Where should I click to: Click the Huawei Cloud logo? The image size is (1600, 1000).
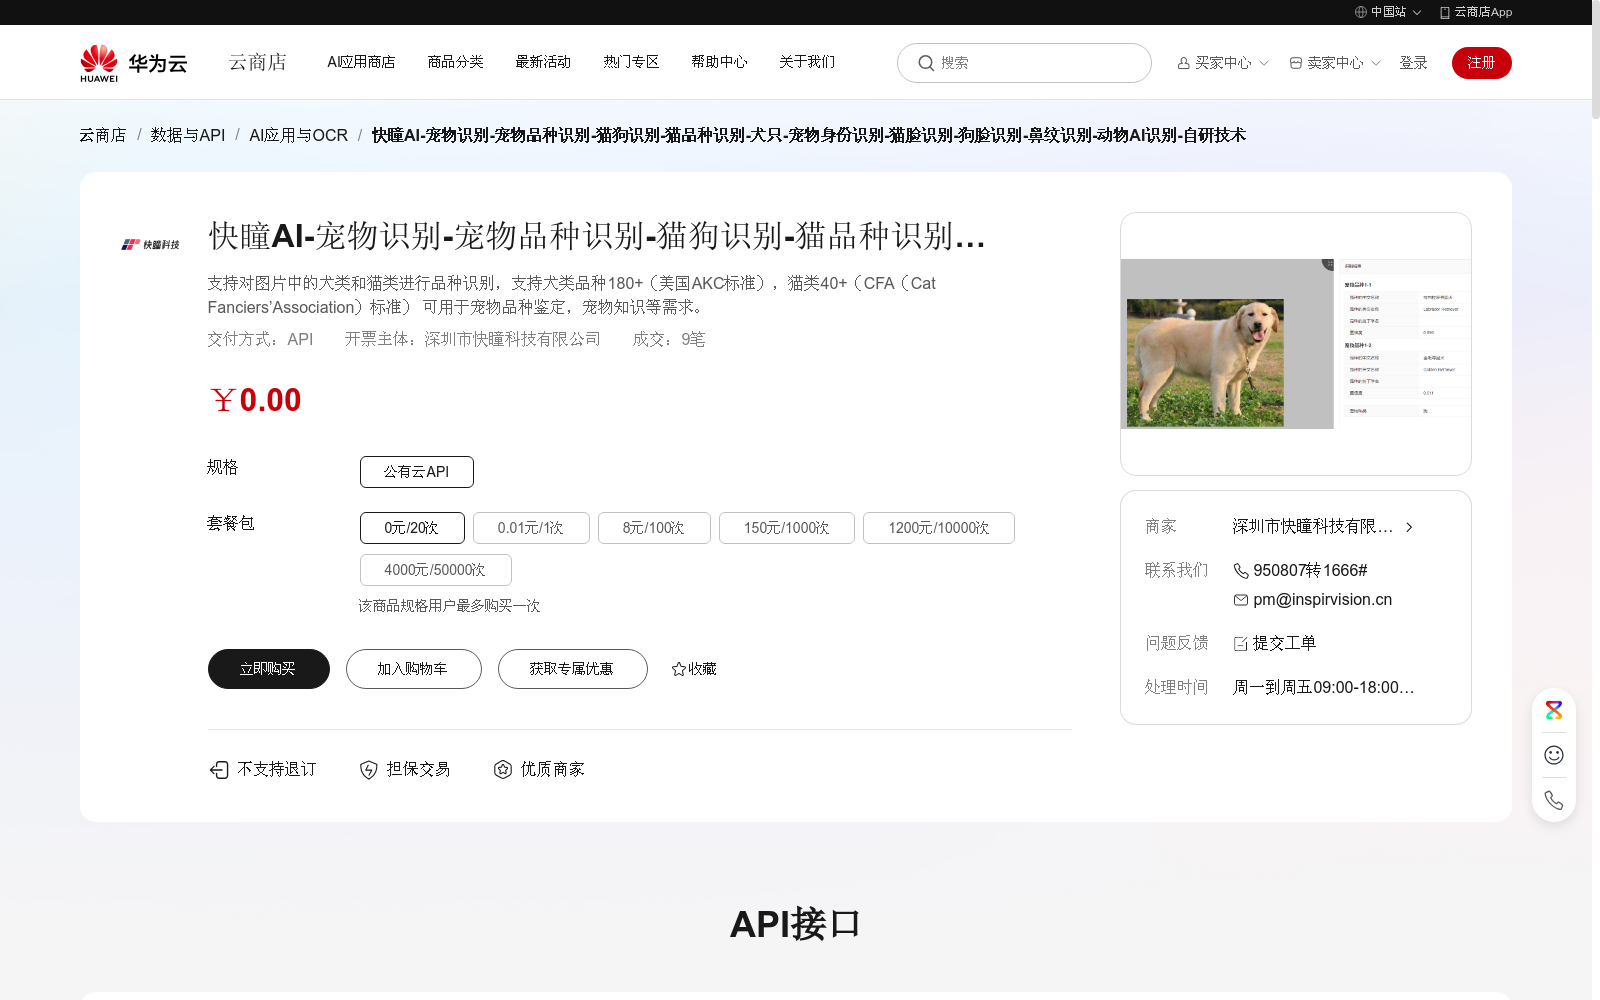134,63
